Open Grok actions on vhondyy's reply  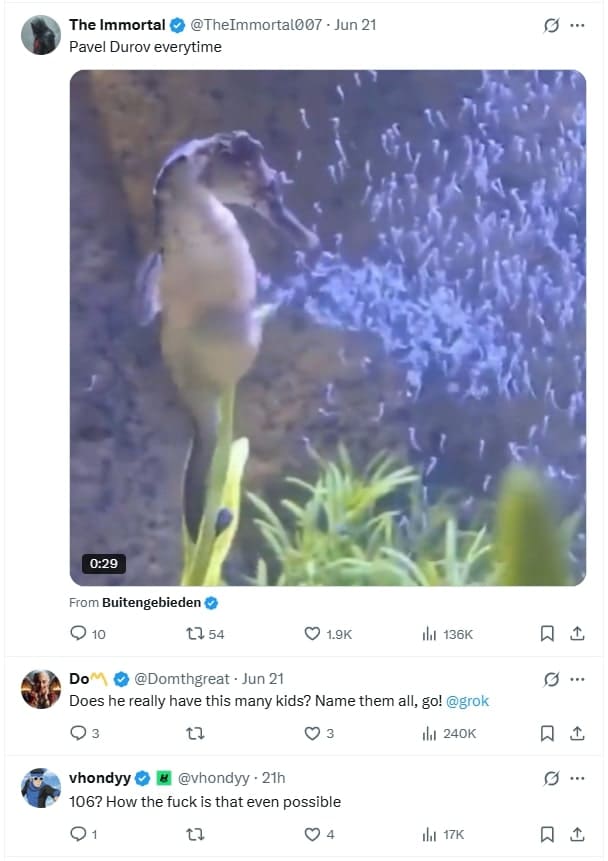pos(551,778)
